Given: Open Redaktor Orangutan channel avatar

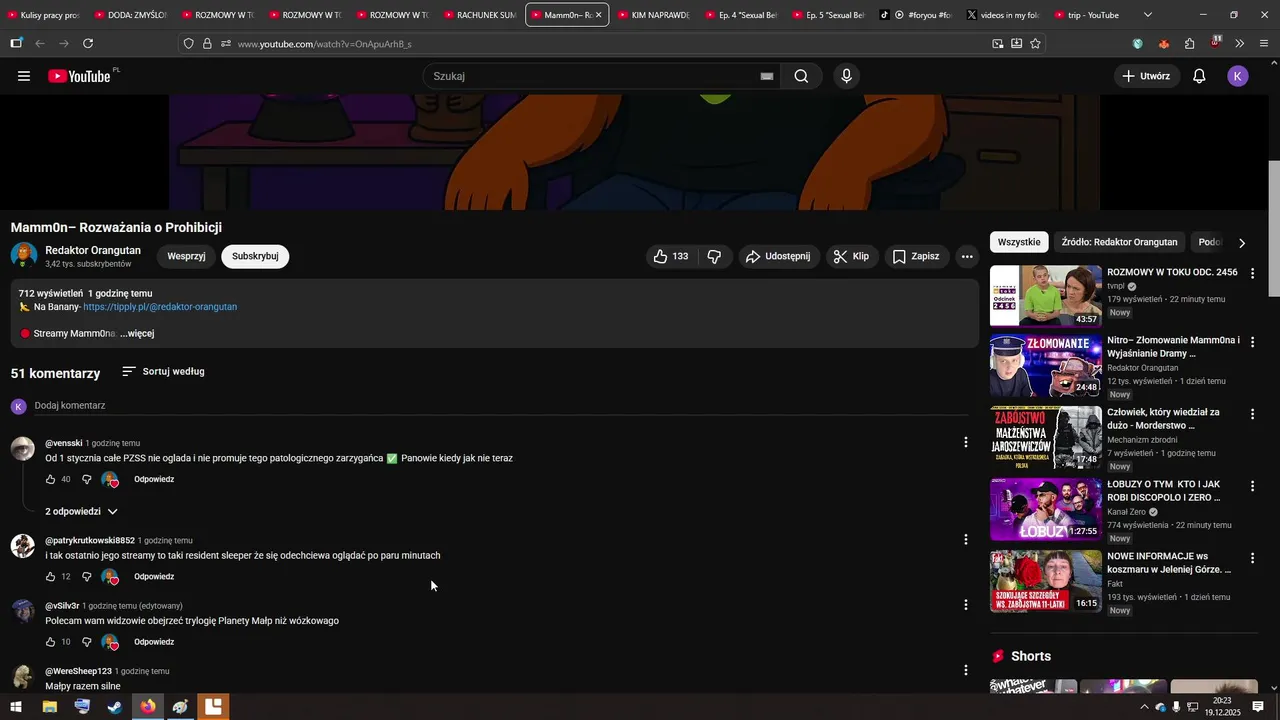Looking at the screenshot, I should [x=24, y=255].
